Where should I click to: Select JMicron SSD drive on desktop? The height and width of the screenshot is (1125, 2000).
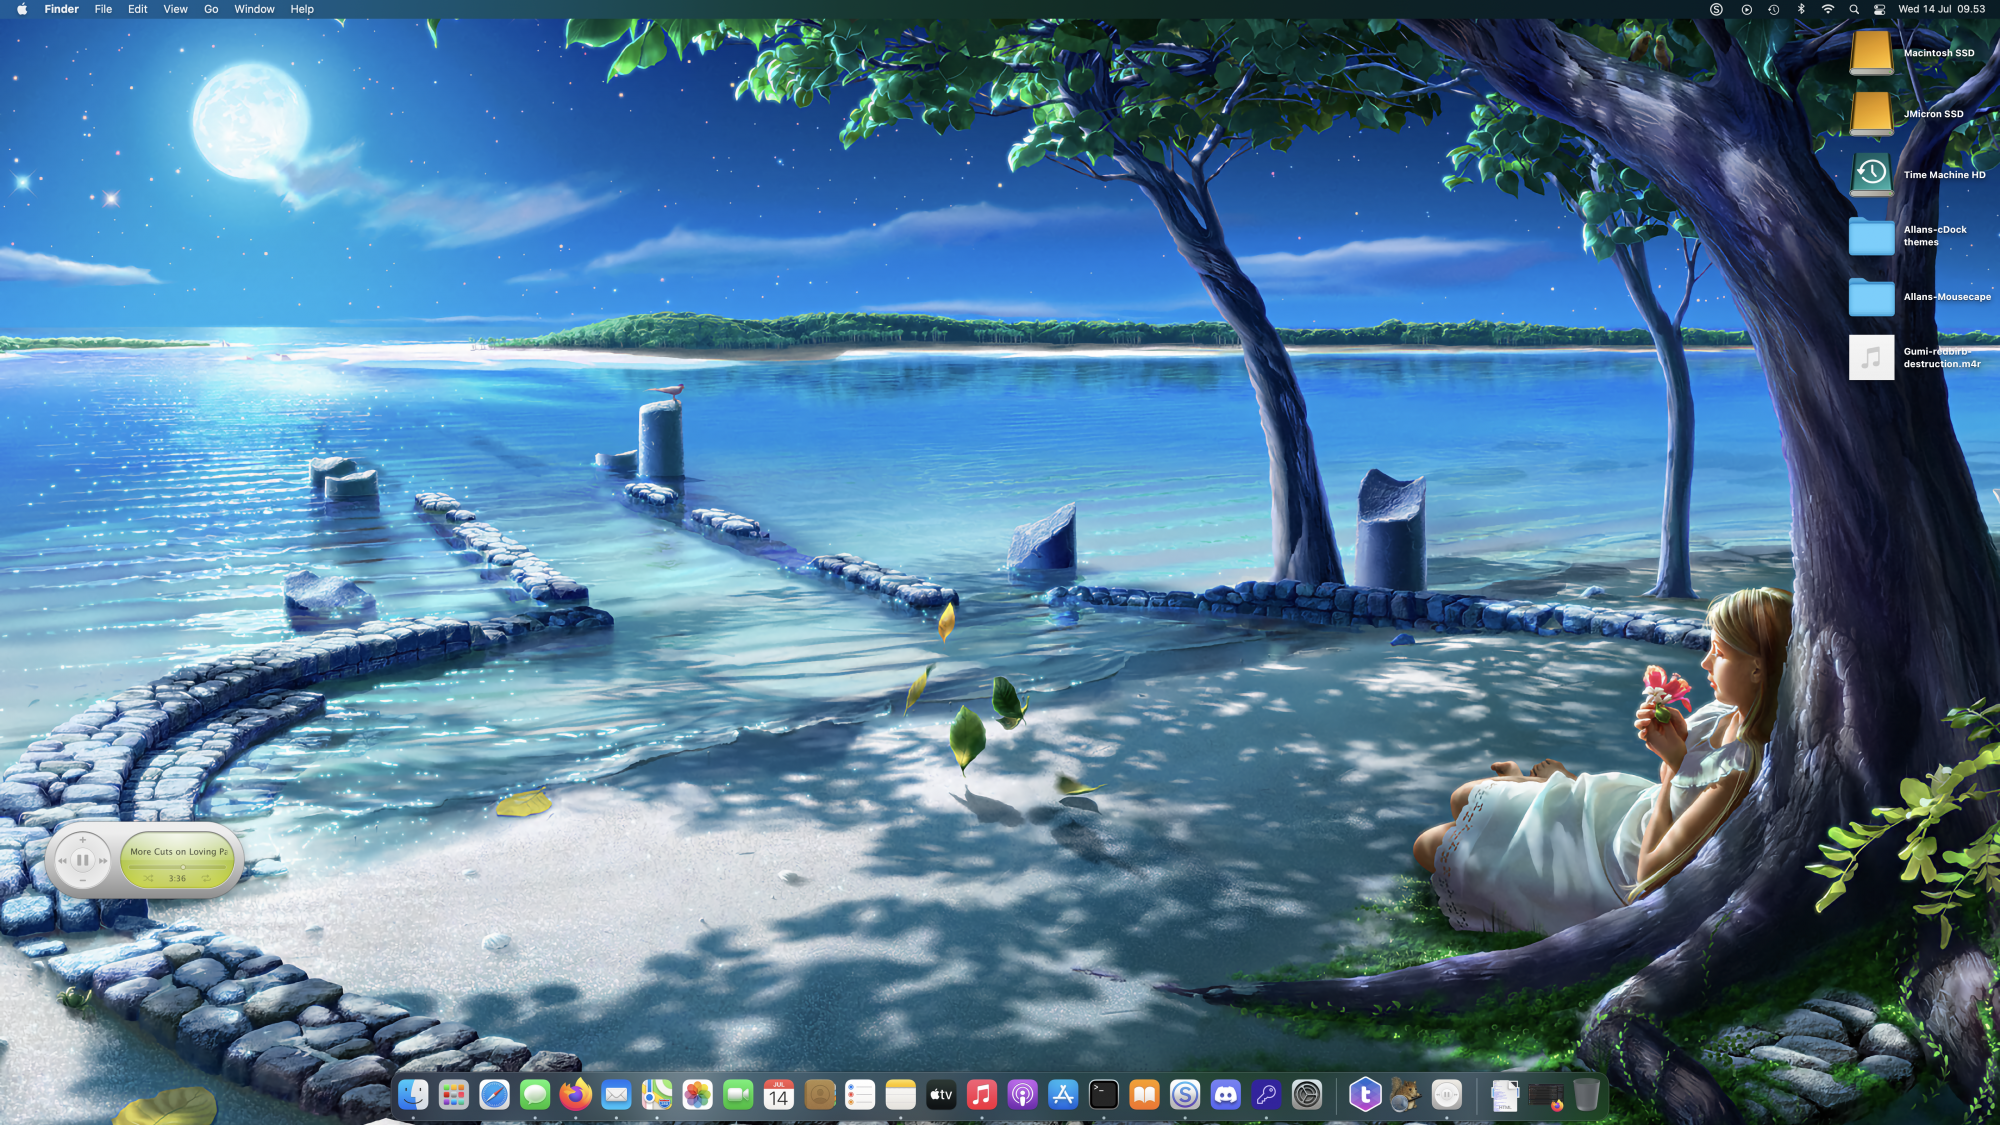[1871, 113]
